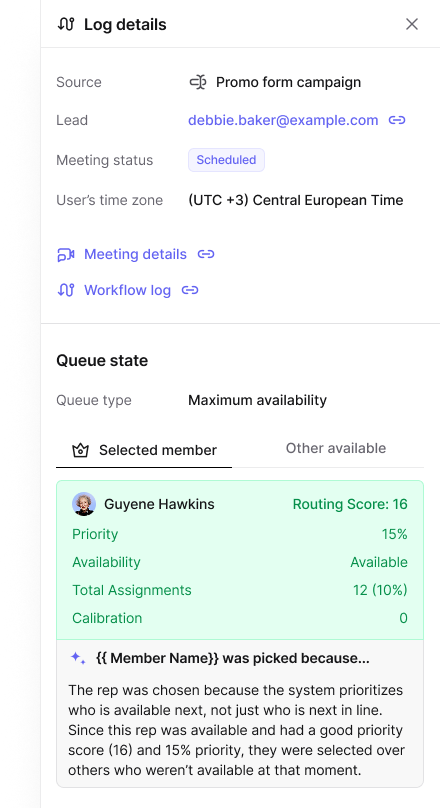
Task: Open the Meeting details link
Action: tap(135, 254)
